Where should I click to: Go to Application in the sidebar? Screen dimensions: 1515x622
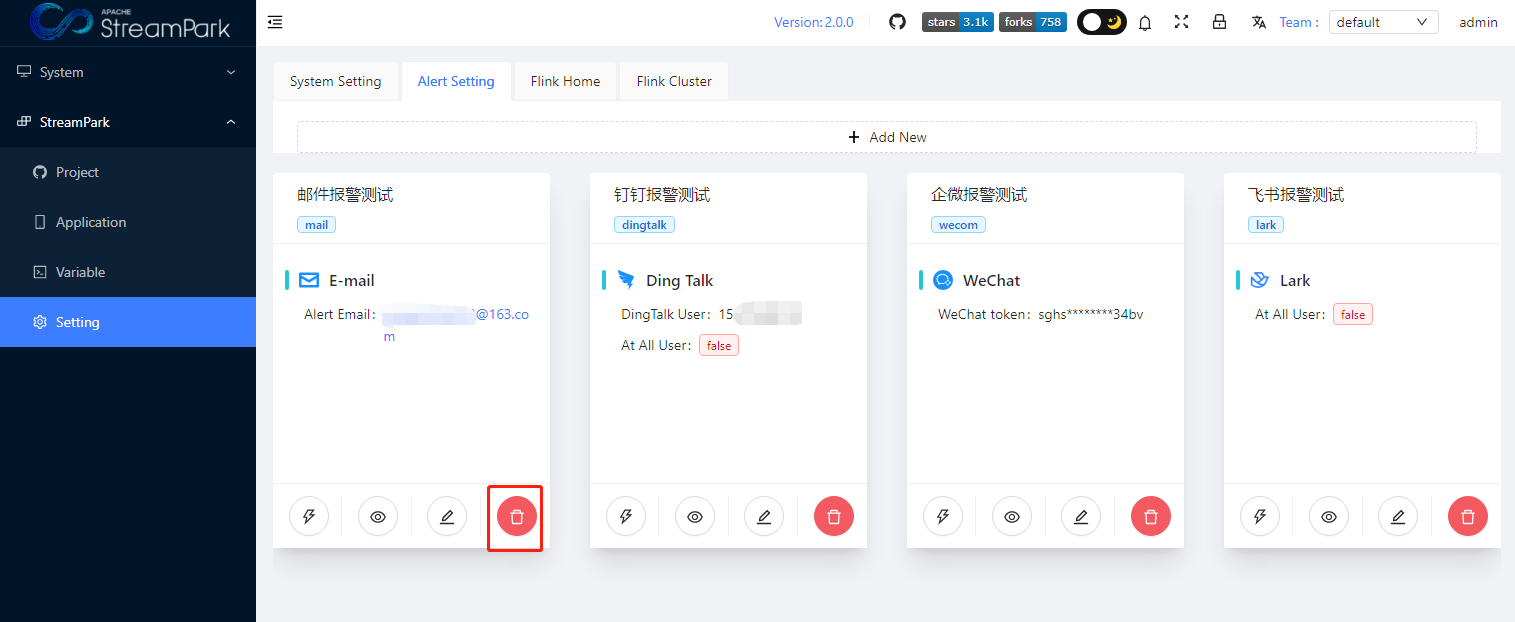[x=91, y=222]
